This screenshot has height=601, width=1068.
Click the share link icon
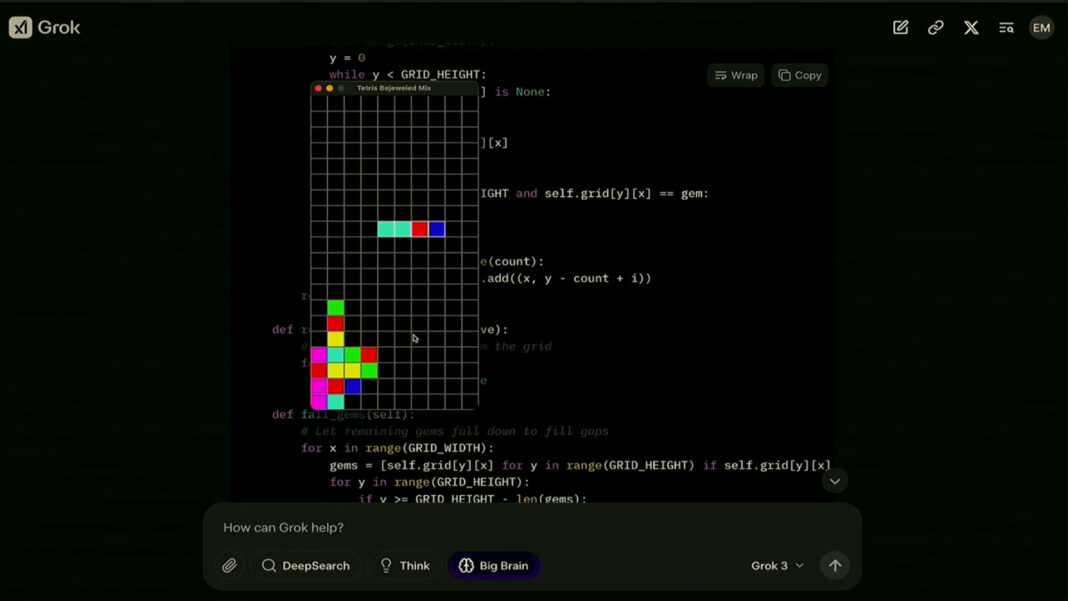point(935,28)
